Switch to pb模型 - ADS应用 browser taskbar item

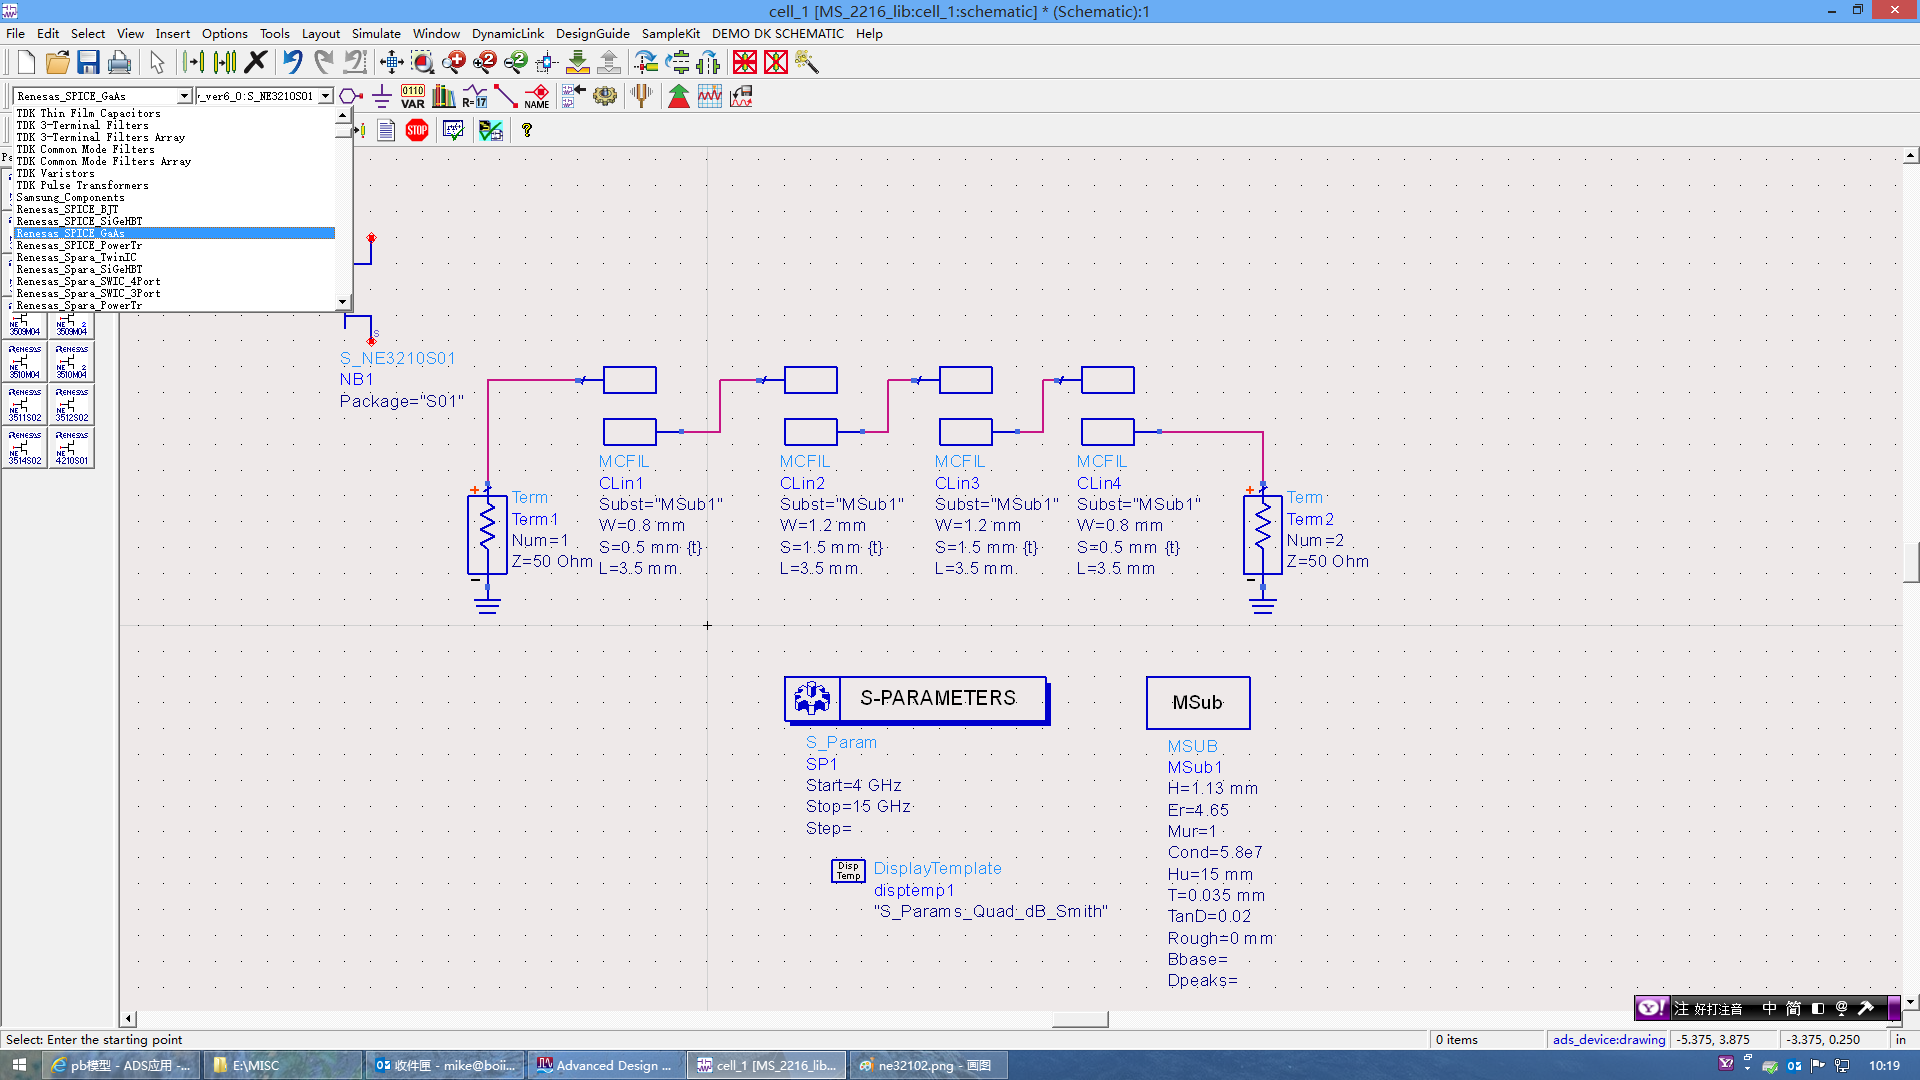click(x=121, y=1065)
